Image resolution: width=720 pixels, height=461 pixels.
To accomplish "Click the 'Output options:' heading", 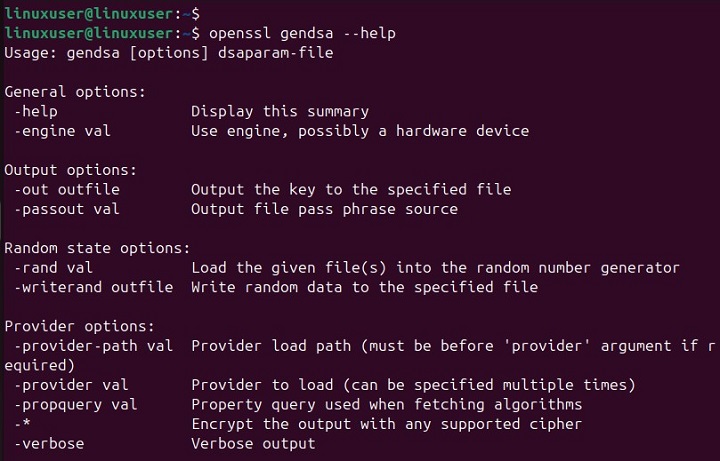I will point(71,169).
